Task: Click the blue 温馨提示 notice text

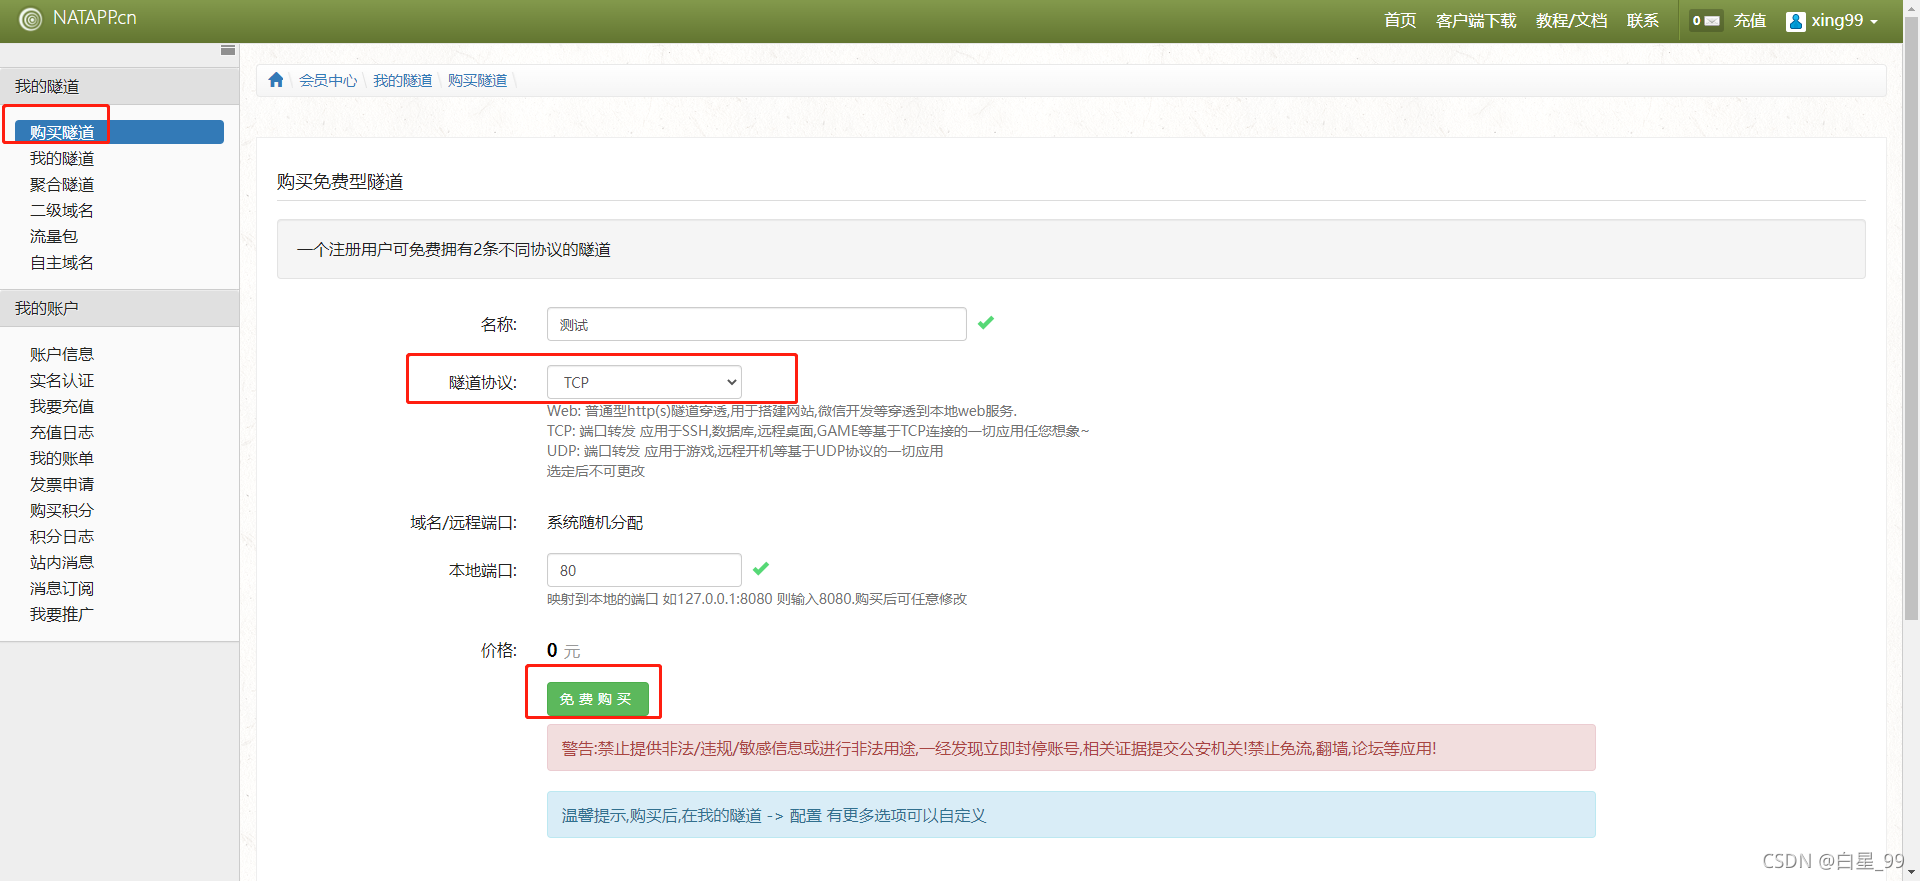Action: pos(774,815)
